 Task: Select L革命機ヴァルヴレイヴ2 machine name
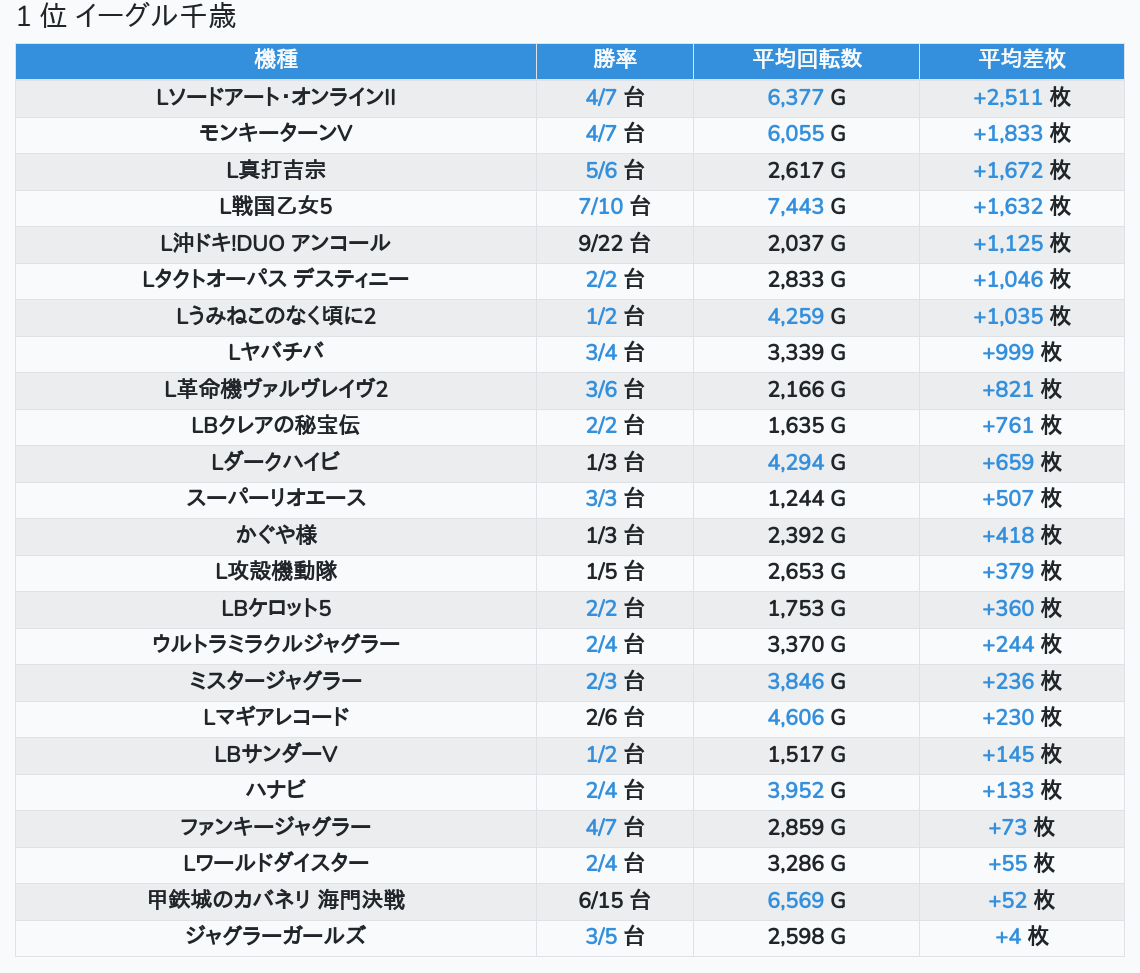(276, 389)
